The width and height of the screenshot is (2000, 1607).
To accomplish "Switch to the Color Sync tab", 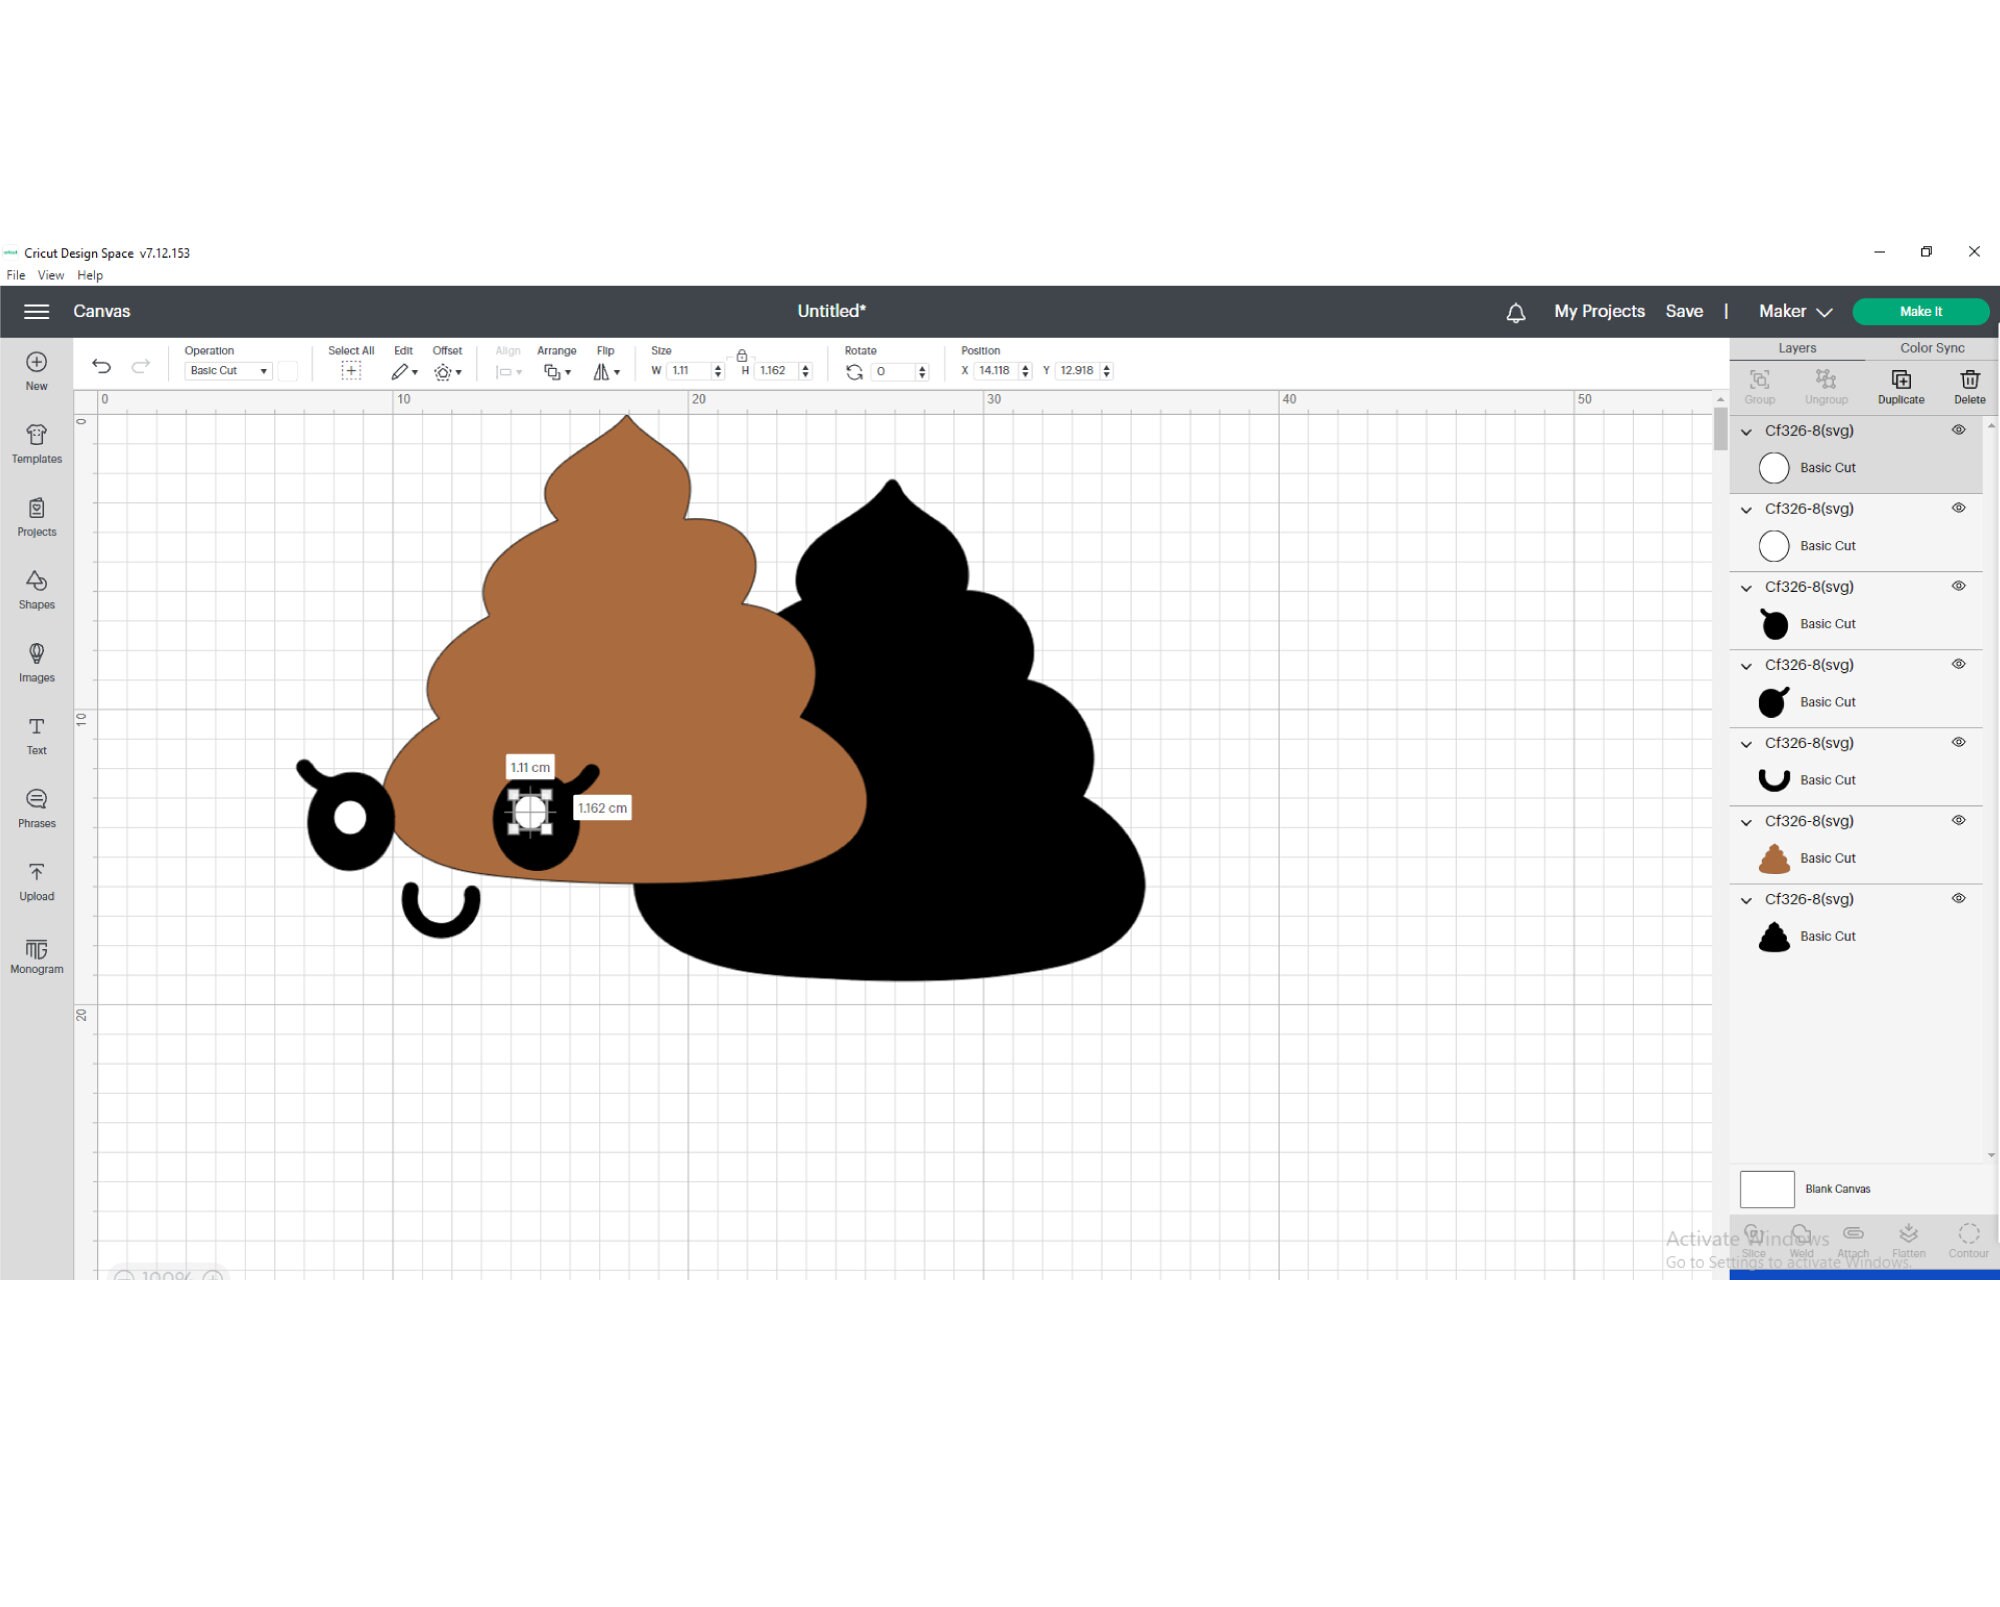I will coord(1930,347).
